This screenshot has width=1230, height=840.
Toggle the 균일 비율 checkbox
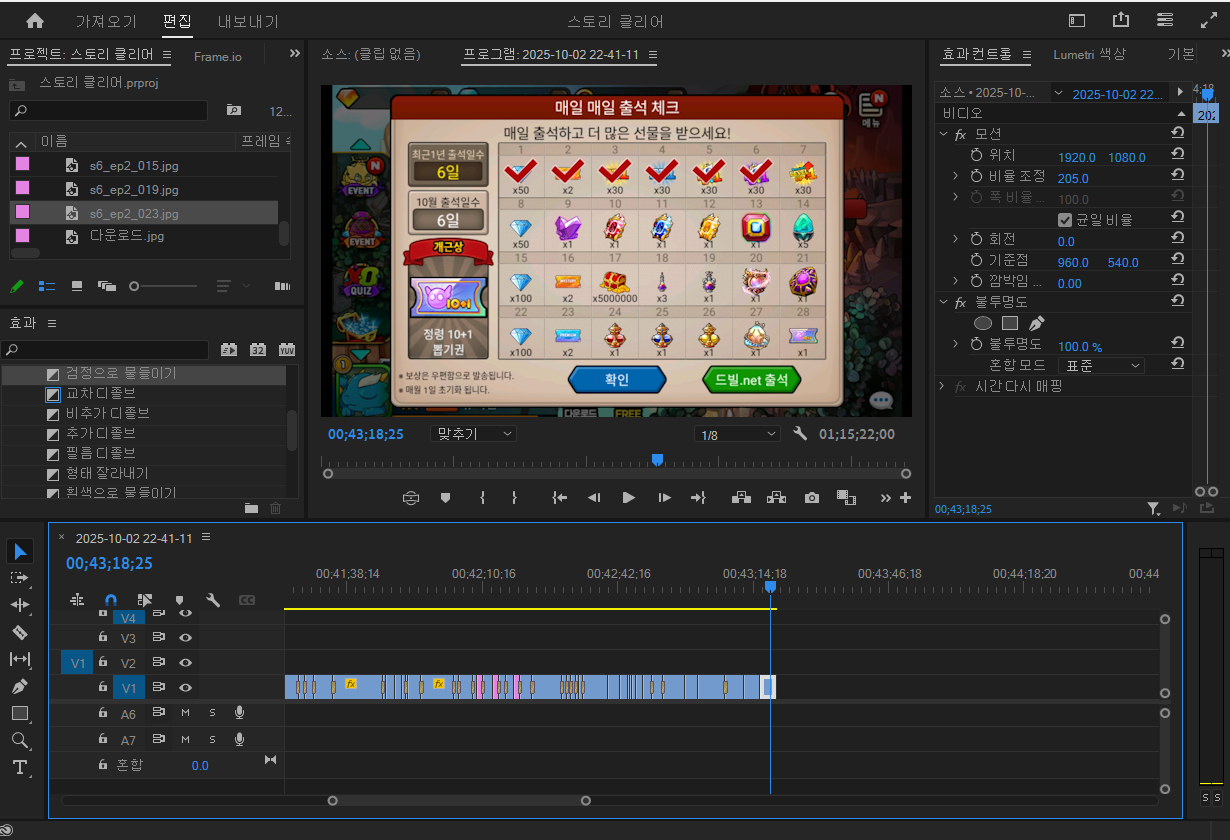tap(1065, 220)
